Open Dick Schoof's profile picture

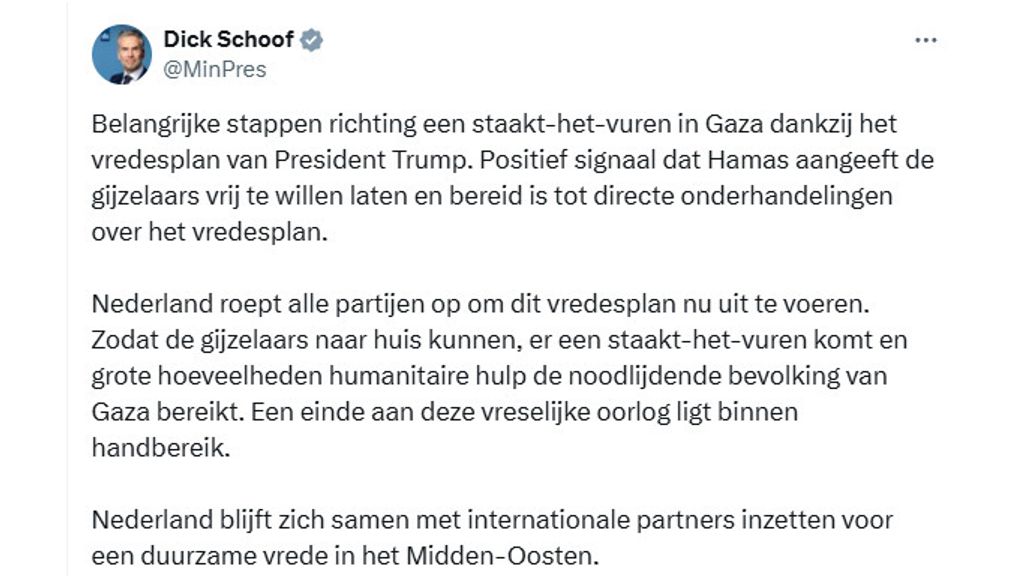(122, 55)
